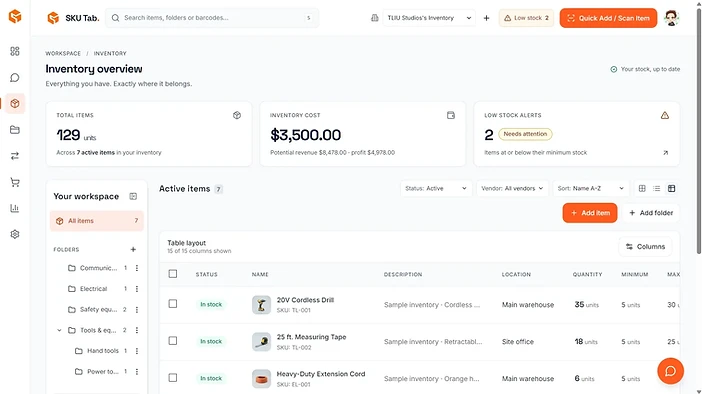702x394 pixels.
Task: Click the 20V Cordless Drill thumbnail
Action: [x=261, y=305]
